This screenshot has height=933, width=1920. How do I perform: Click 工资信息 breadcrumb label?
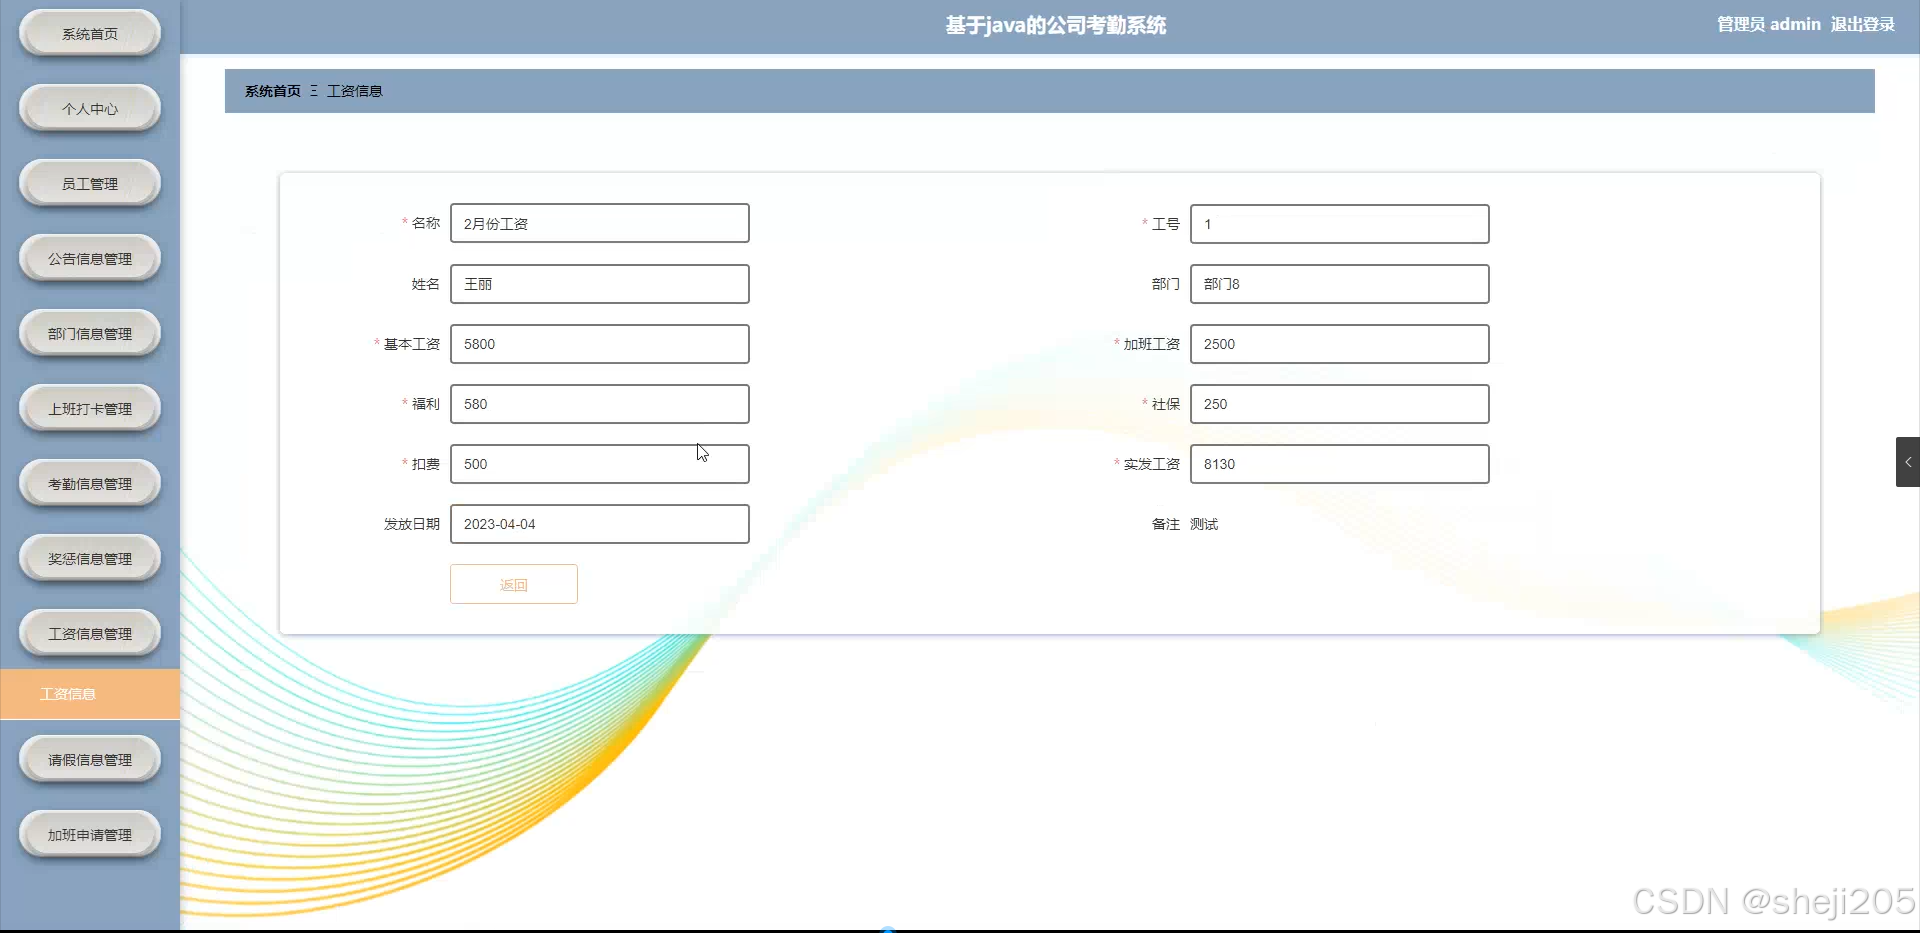[x=356, y=90]
